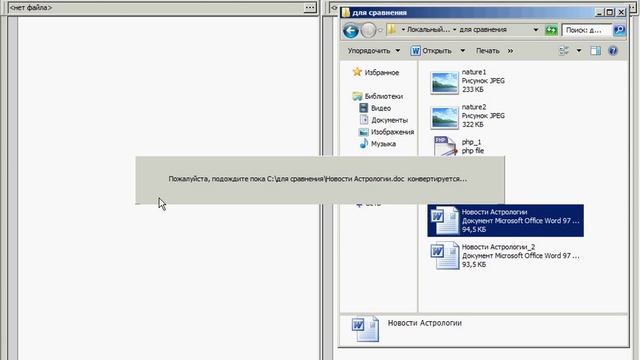
Task: Toggle the preview pane icon
Action: pyautogui.click(x=596, y=51)
